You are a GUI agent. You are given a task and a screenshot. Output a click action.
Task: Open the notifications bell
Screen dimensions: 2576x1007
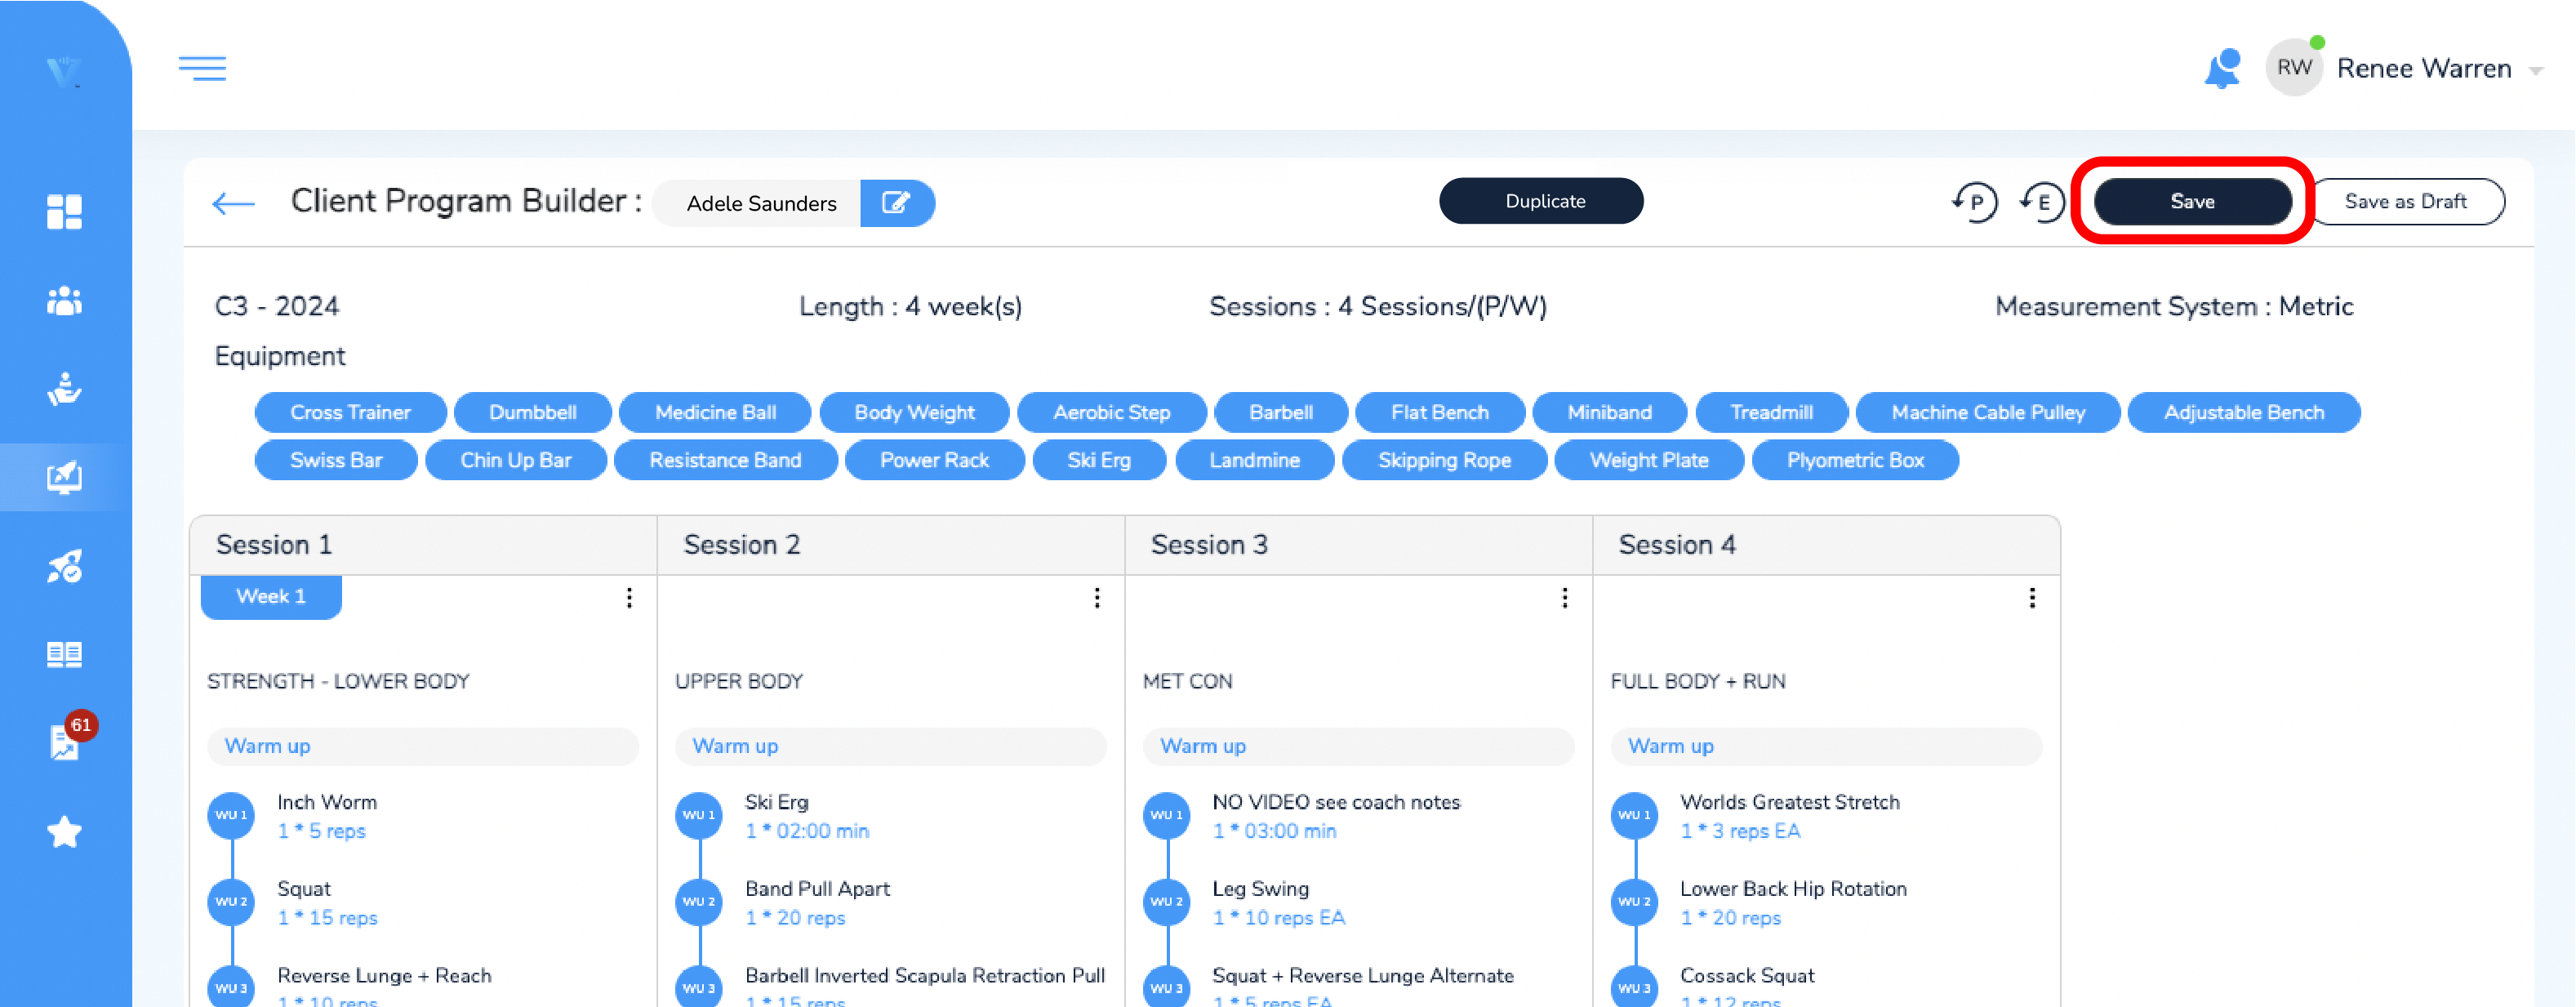(2222, 69)
